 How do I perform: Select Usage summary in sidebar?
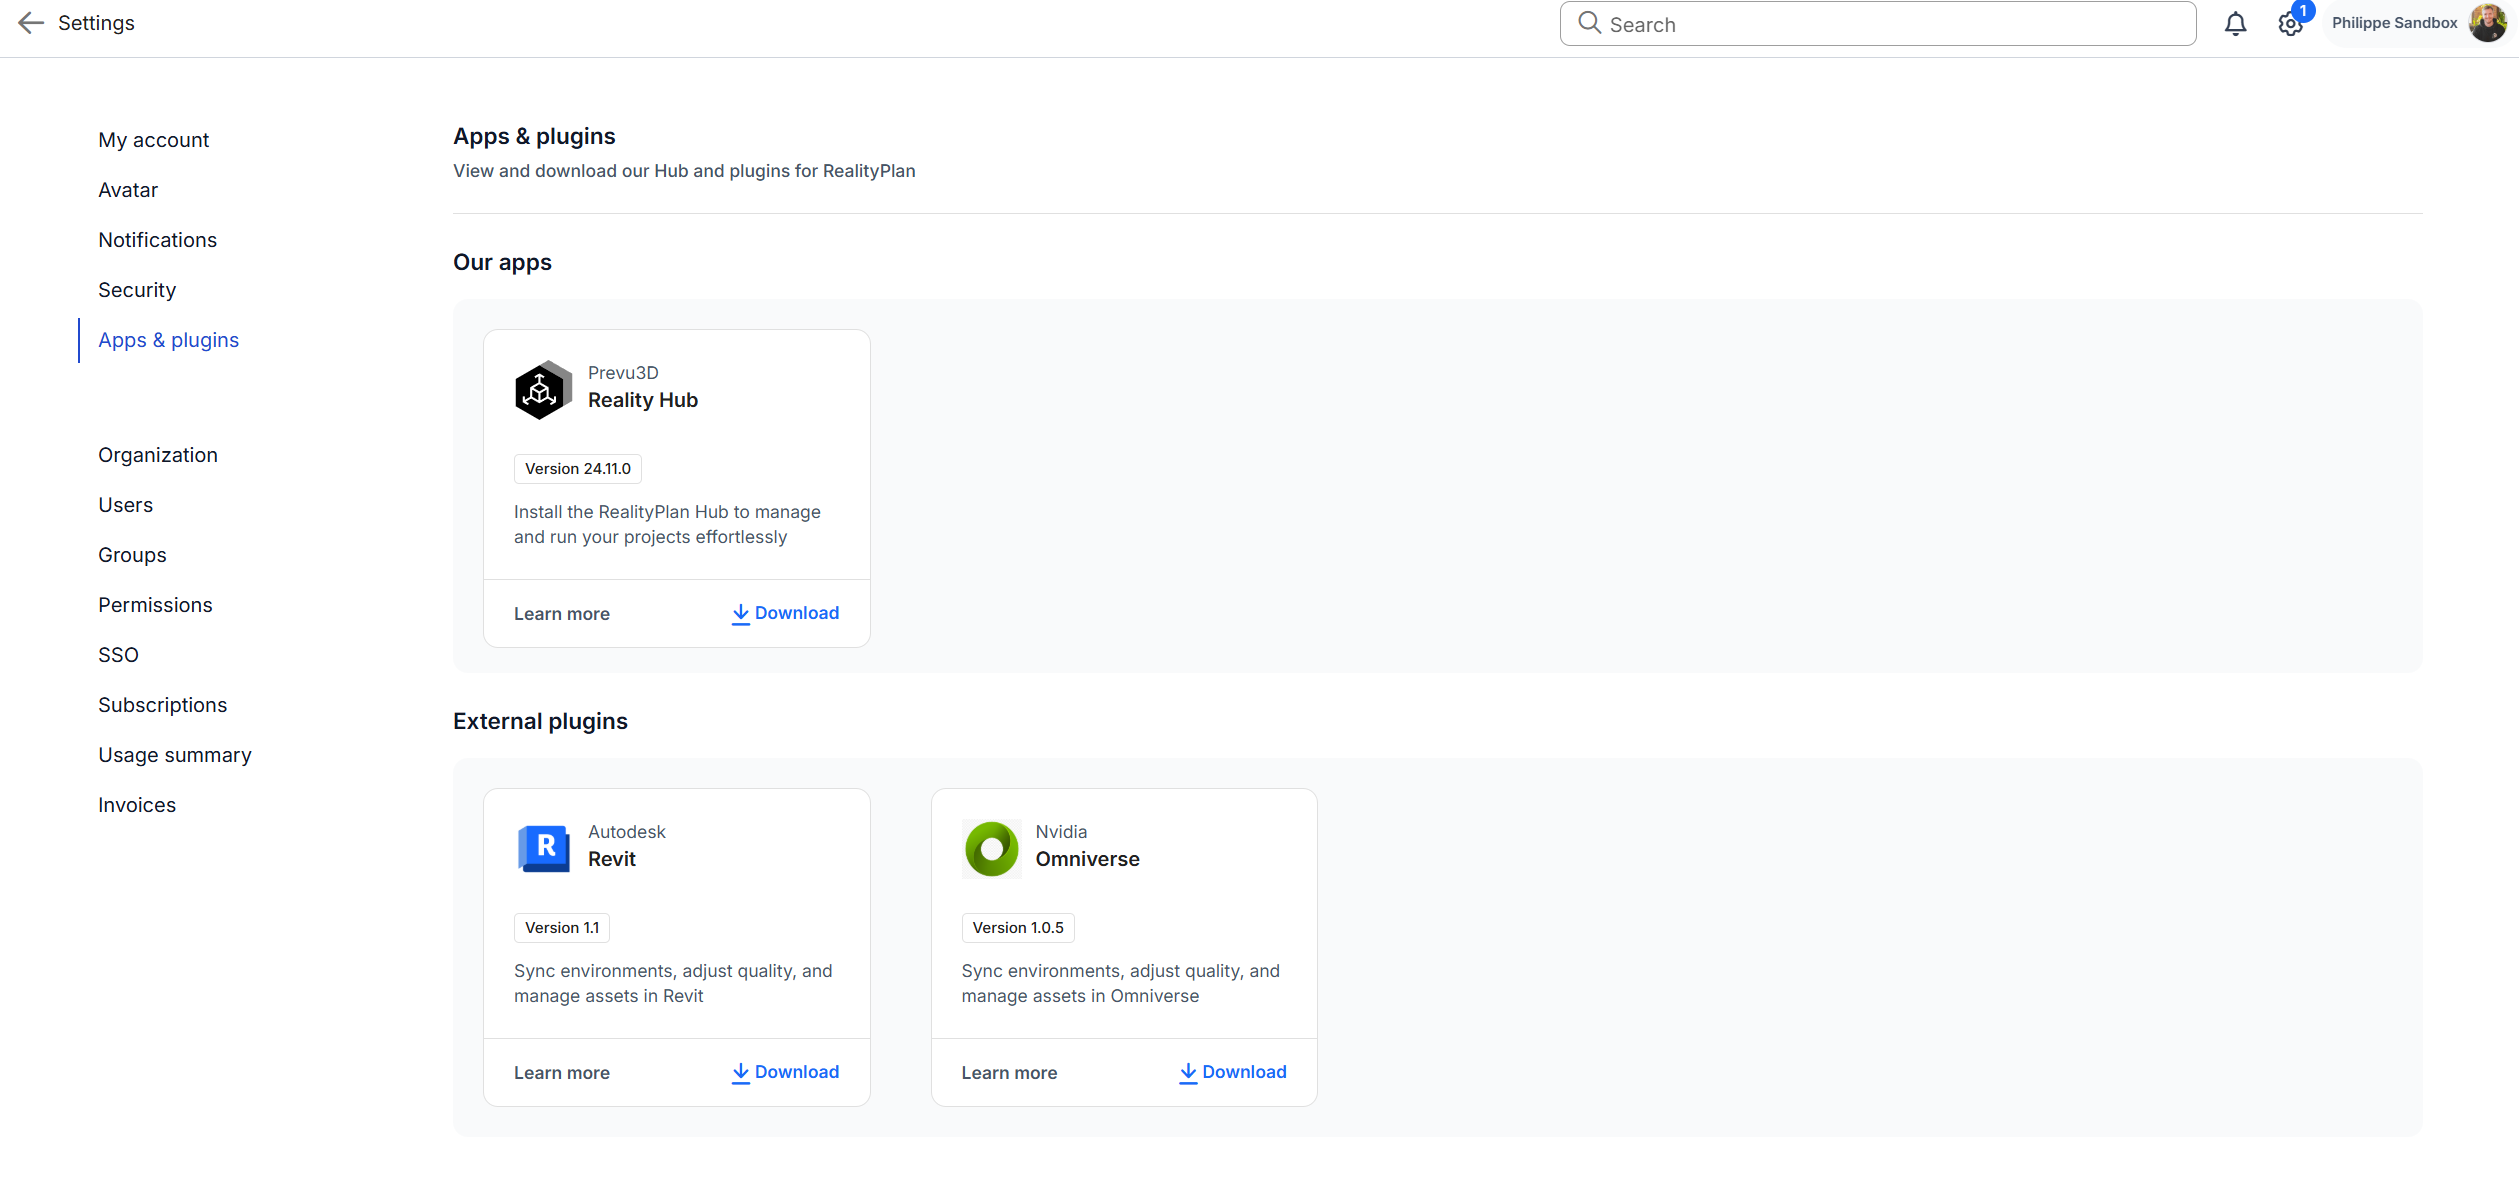tap(174, 755)
